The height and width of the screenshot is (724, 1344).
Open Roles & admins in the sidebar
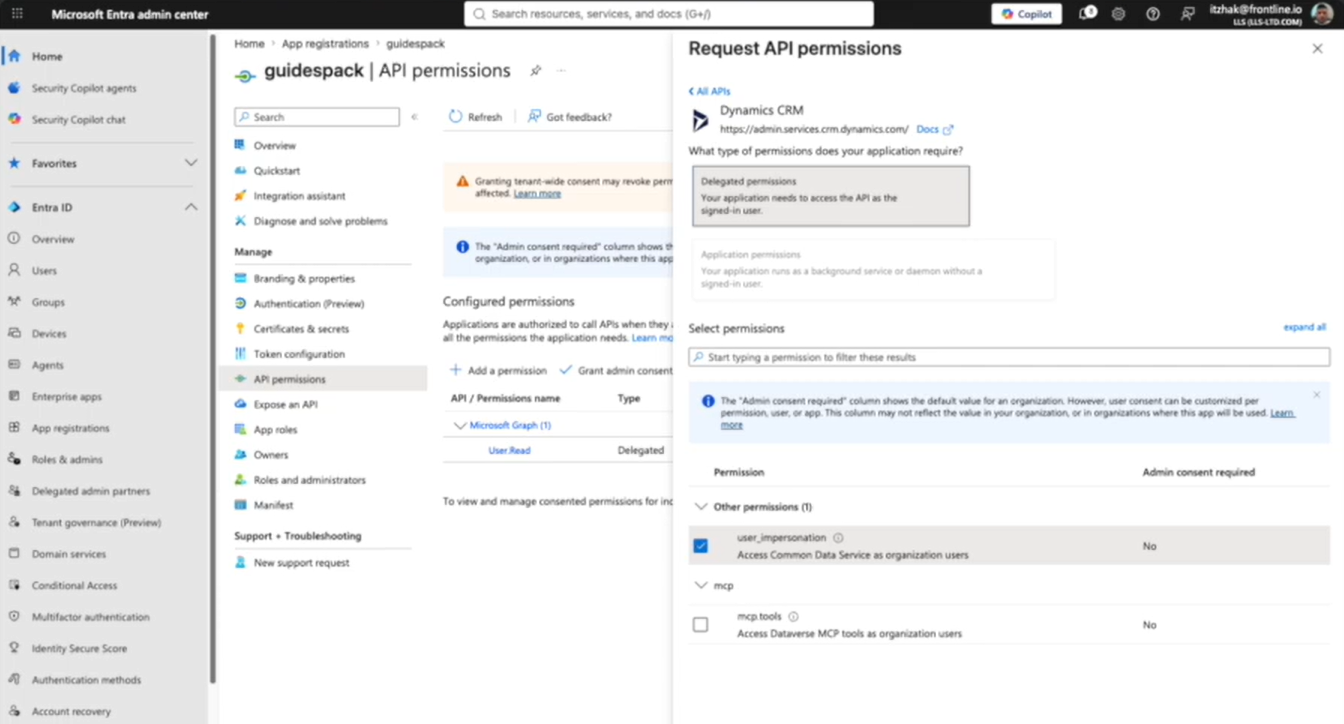67,460
